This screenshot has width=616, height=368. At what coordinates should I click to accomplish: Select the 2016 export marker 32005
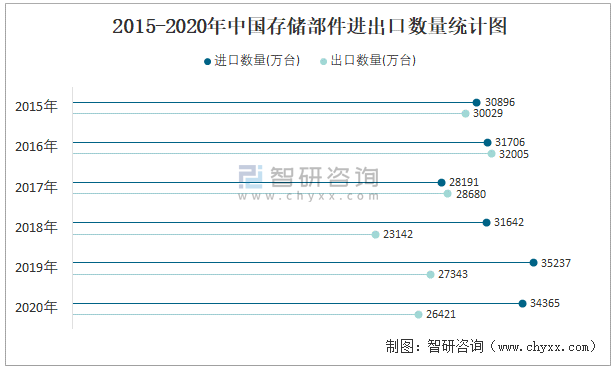tap(491, 154)
